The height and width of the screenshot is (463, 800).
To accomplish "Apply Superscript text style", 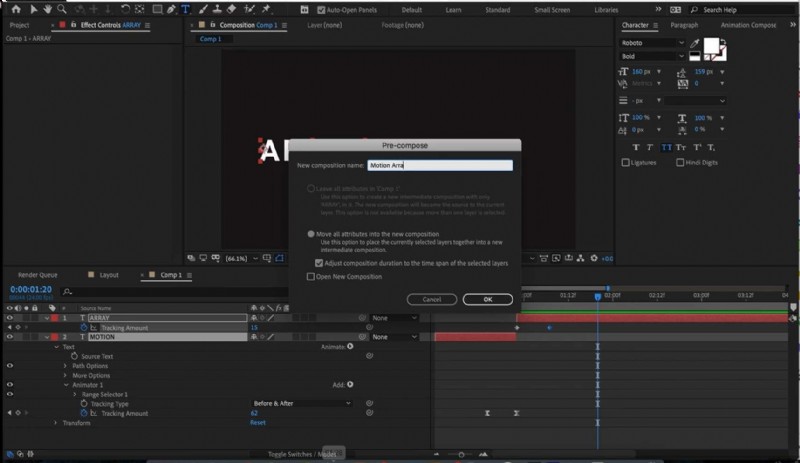I will coord(697,148).
